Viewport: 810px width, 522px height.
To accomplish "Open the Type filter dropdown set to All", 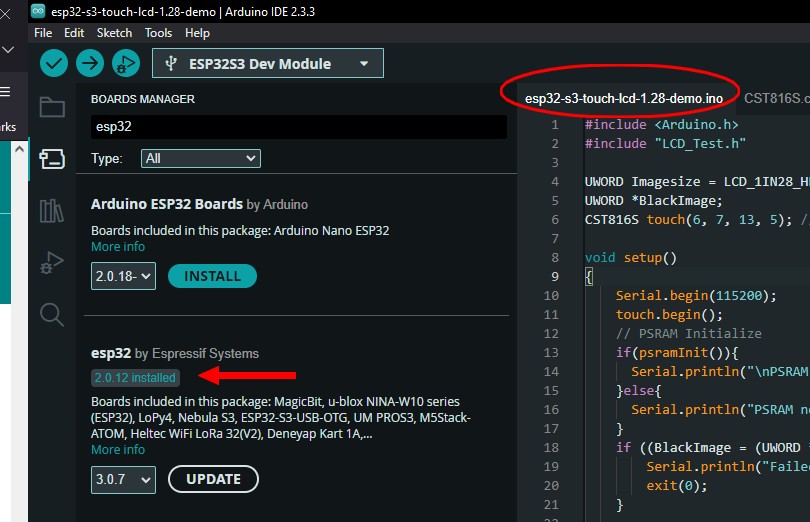I will point(200,158).
